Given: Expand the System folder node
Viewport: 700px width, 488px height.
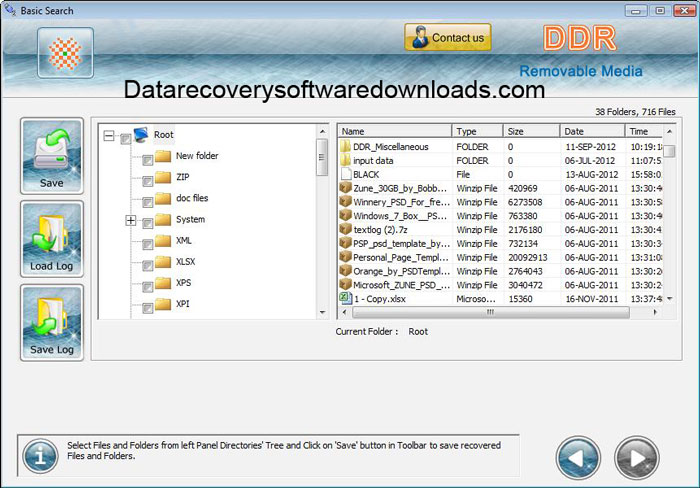Looking at the screenshot, I should (x=130, y=220).
